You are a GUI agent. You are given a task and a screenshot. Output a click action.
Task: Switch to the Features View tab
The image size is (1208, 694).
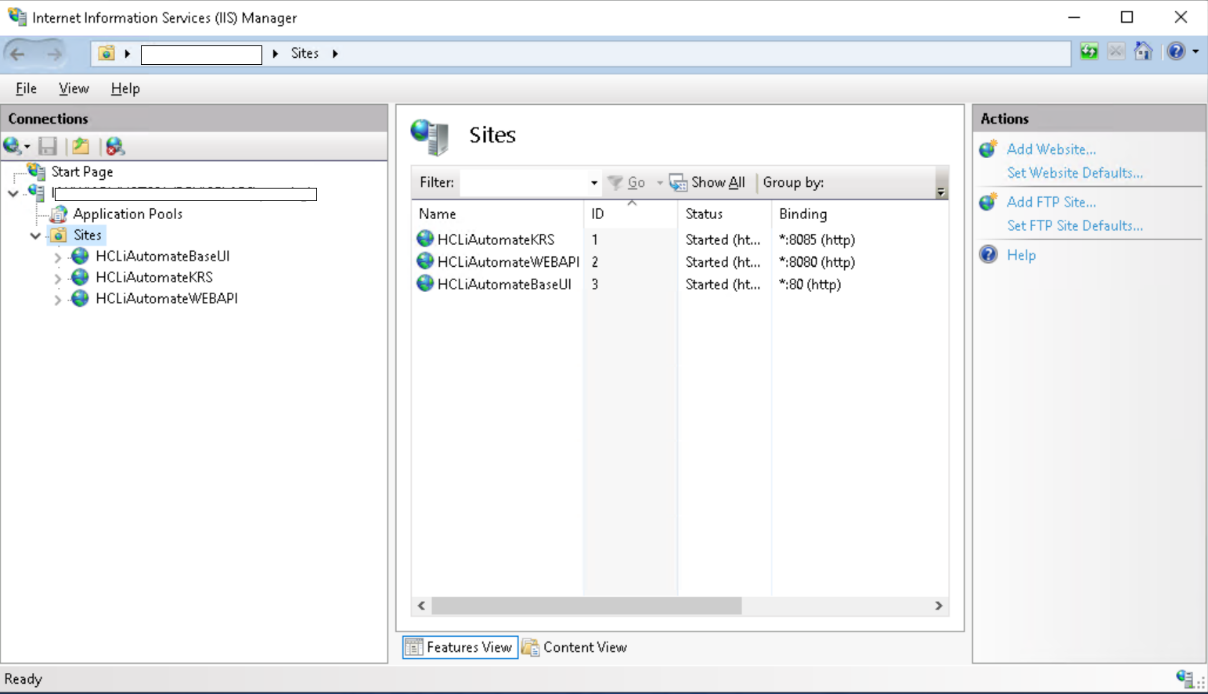(x=460, y=647)
